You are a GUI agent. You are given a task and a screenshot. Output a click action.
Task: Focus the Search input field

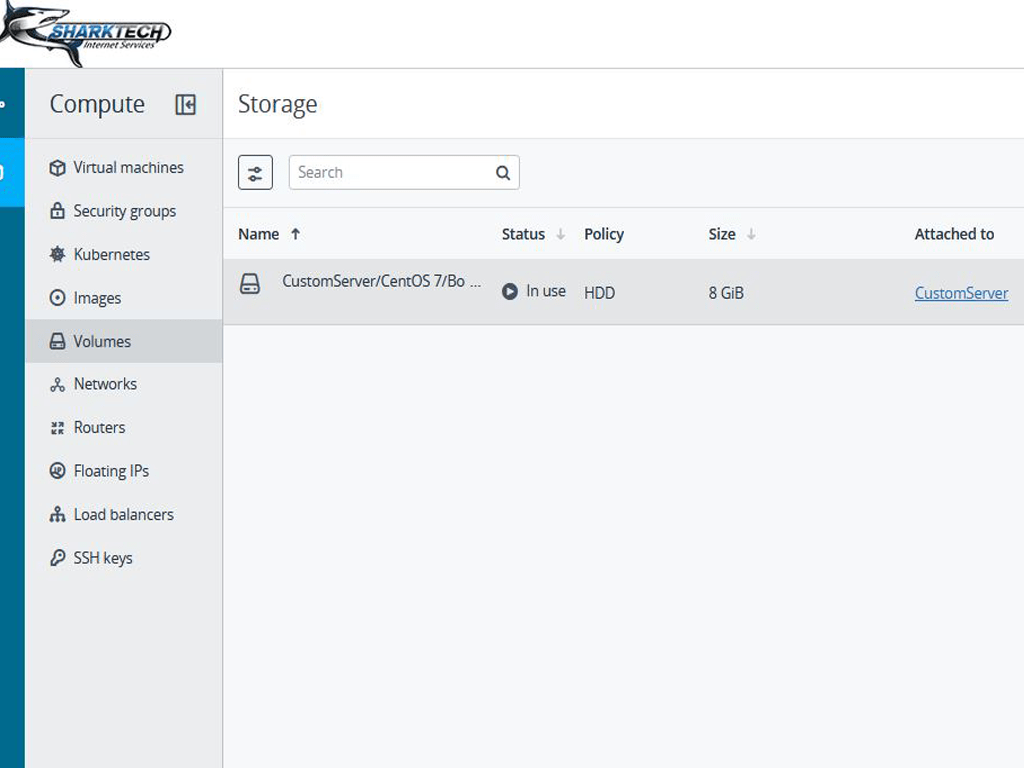390,172
